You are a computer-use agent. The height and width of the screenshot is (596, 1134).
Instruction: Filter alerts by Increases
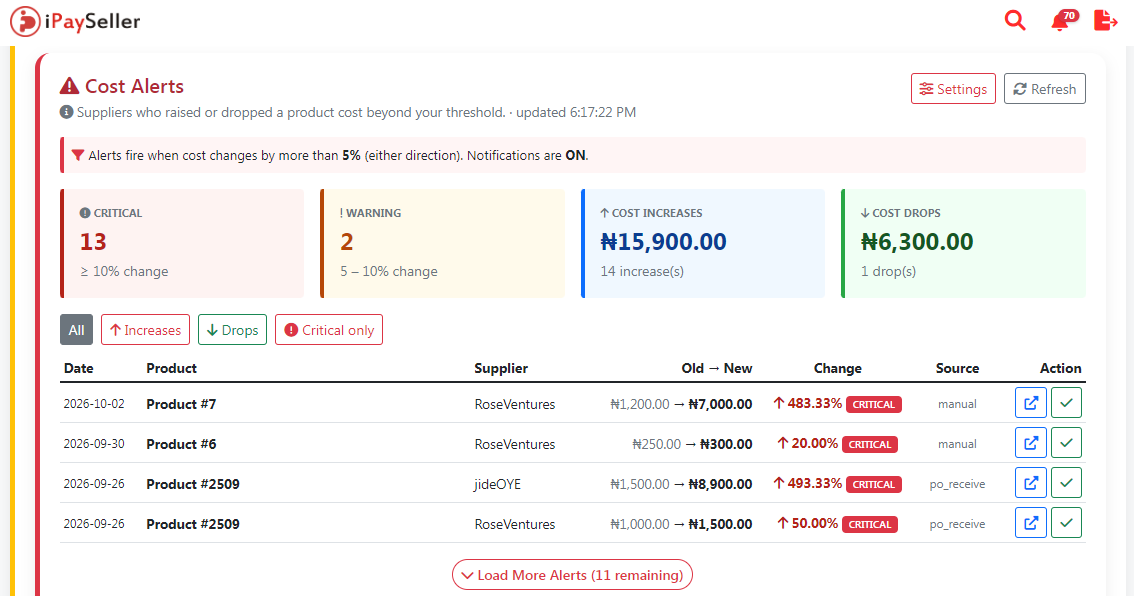point(145,330)
